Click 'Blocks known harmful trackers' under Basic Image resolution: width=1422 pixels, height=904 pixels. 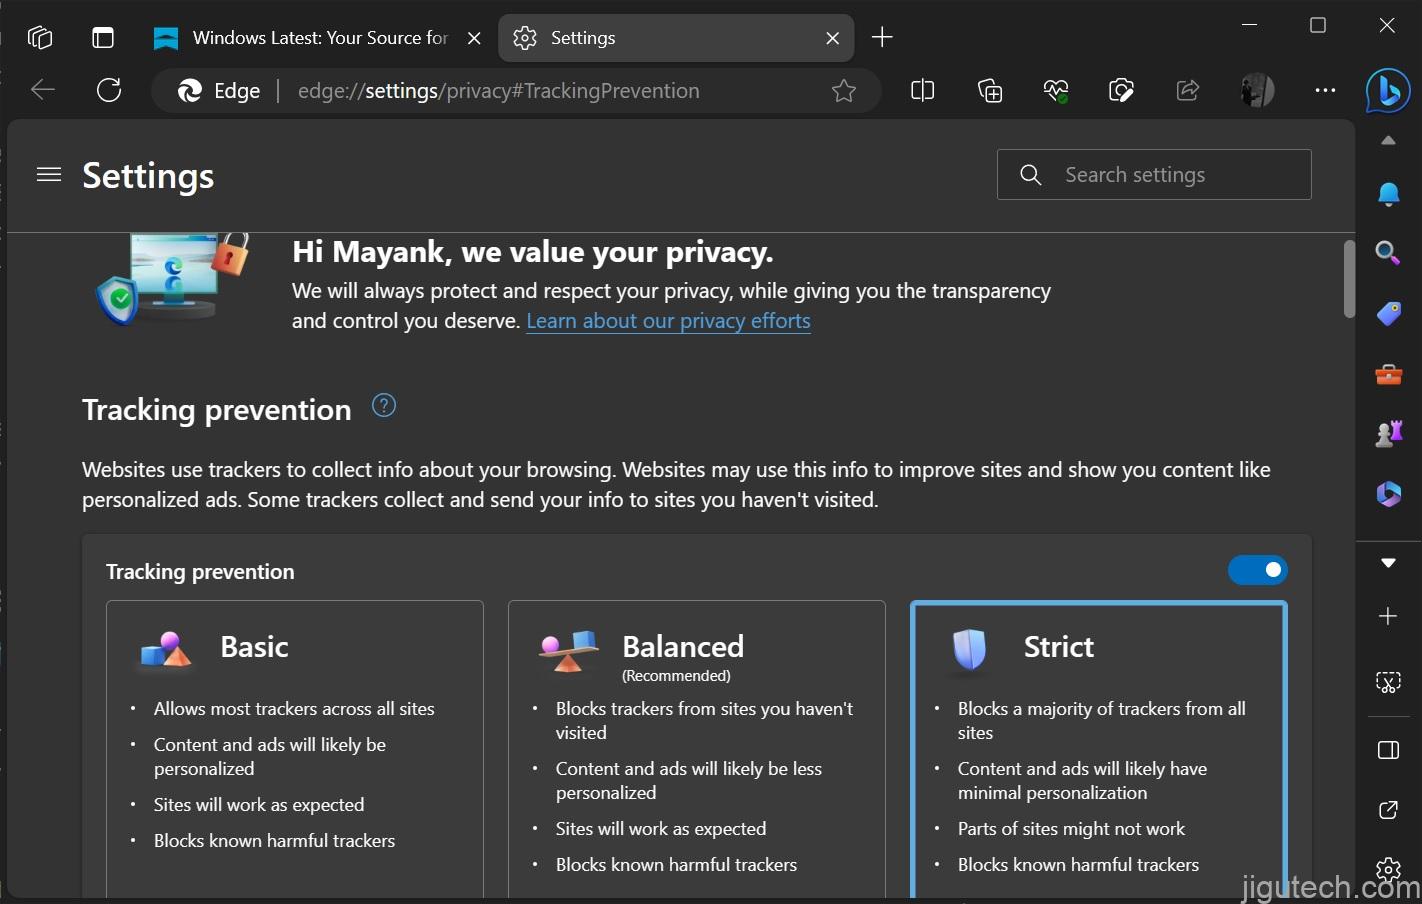tap(274, 841)
